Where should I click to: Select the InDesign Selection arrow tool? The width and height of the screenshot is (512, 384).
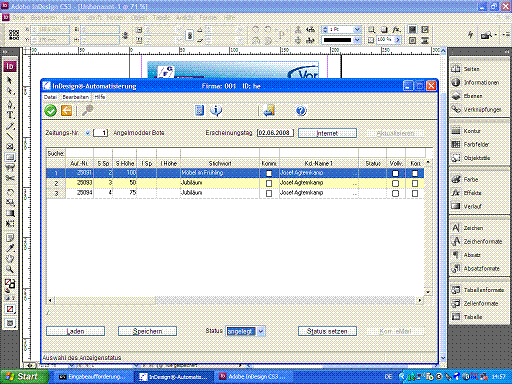(x=10, y=80)
